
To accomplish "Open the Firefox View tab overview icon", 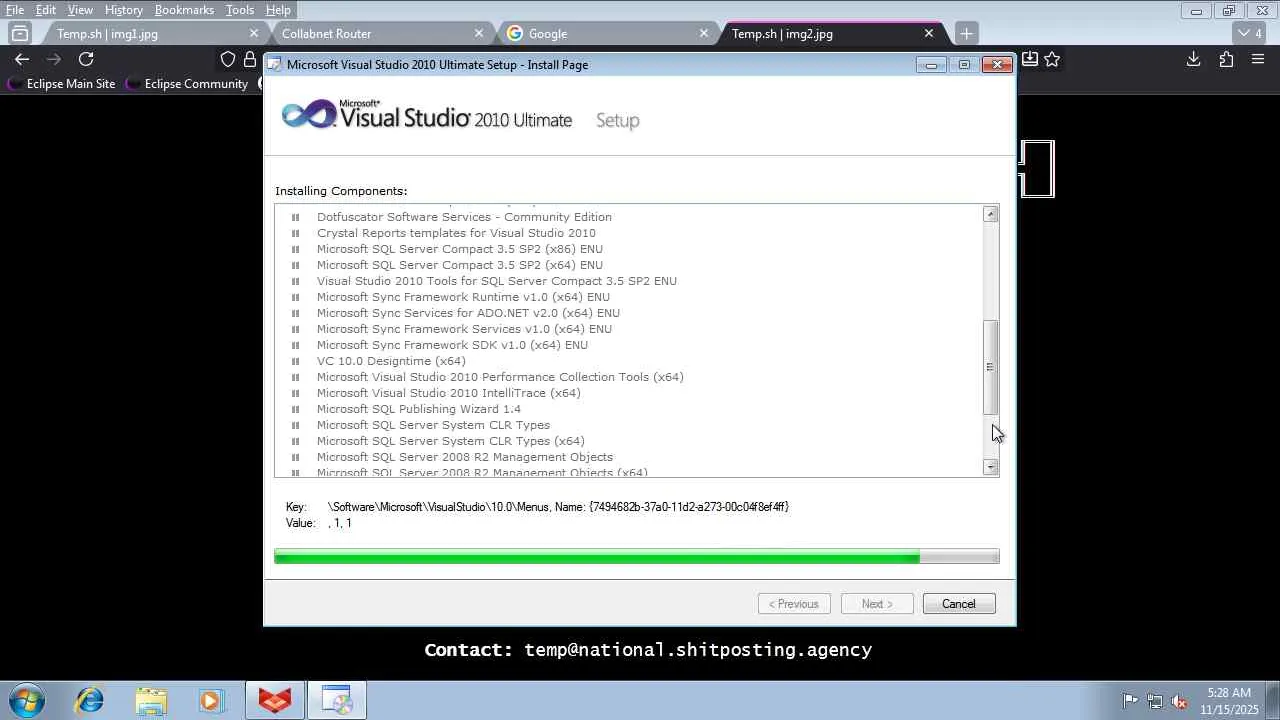I will click(x=20, y=33).
